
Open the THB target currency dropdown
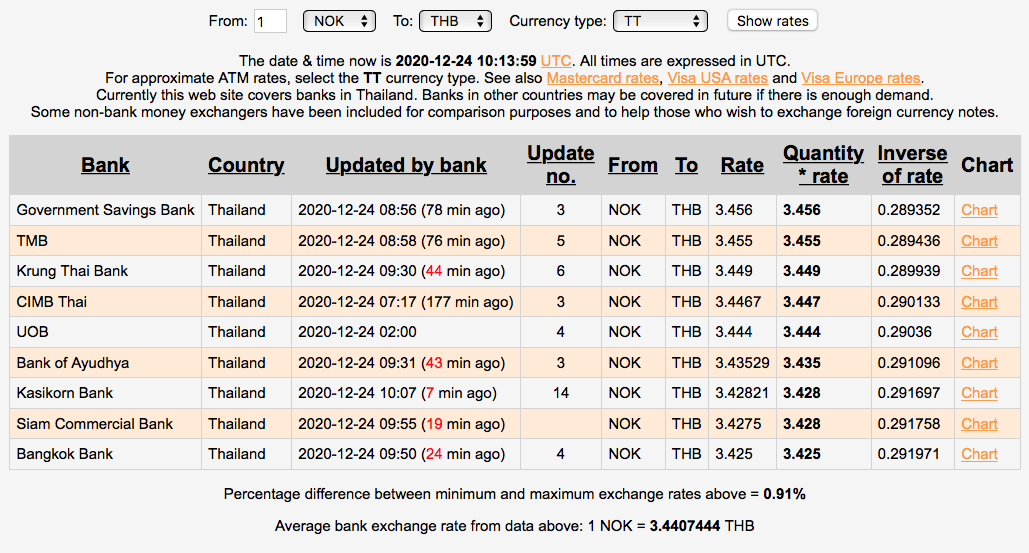pyautogui.click(x=455, y=21)
